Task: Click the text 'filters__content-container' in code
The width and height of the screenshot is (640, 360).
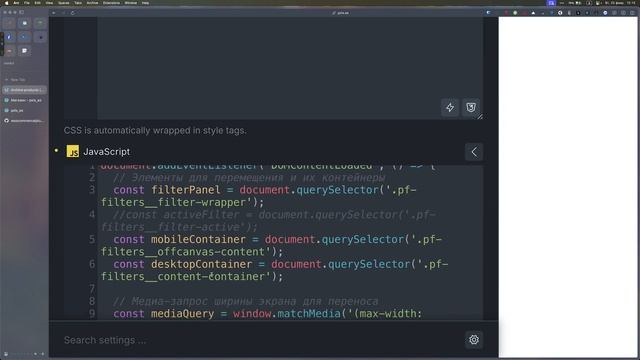Action: point(183,277)
